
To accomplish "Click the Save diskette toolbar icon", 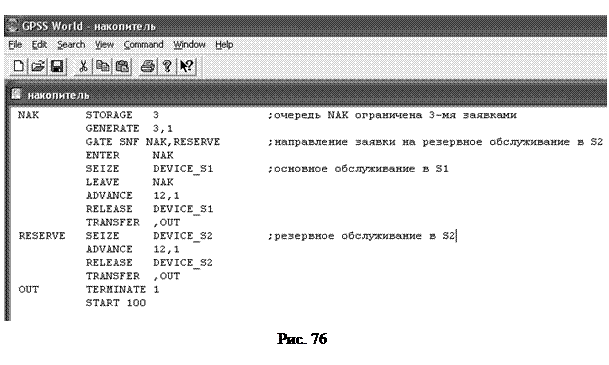I will coord(57,66).
